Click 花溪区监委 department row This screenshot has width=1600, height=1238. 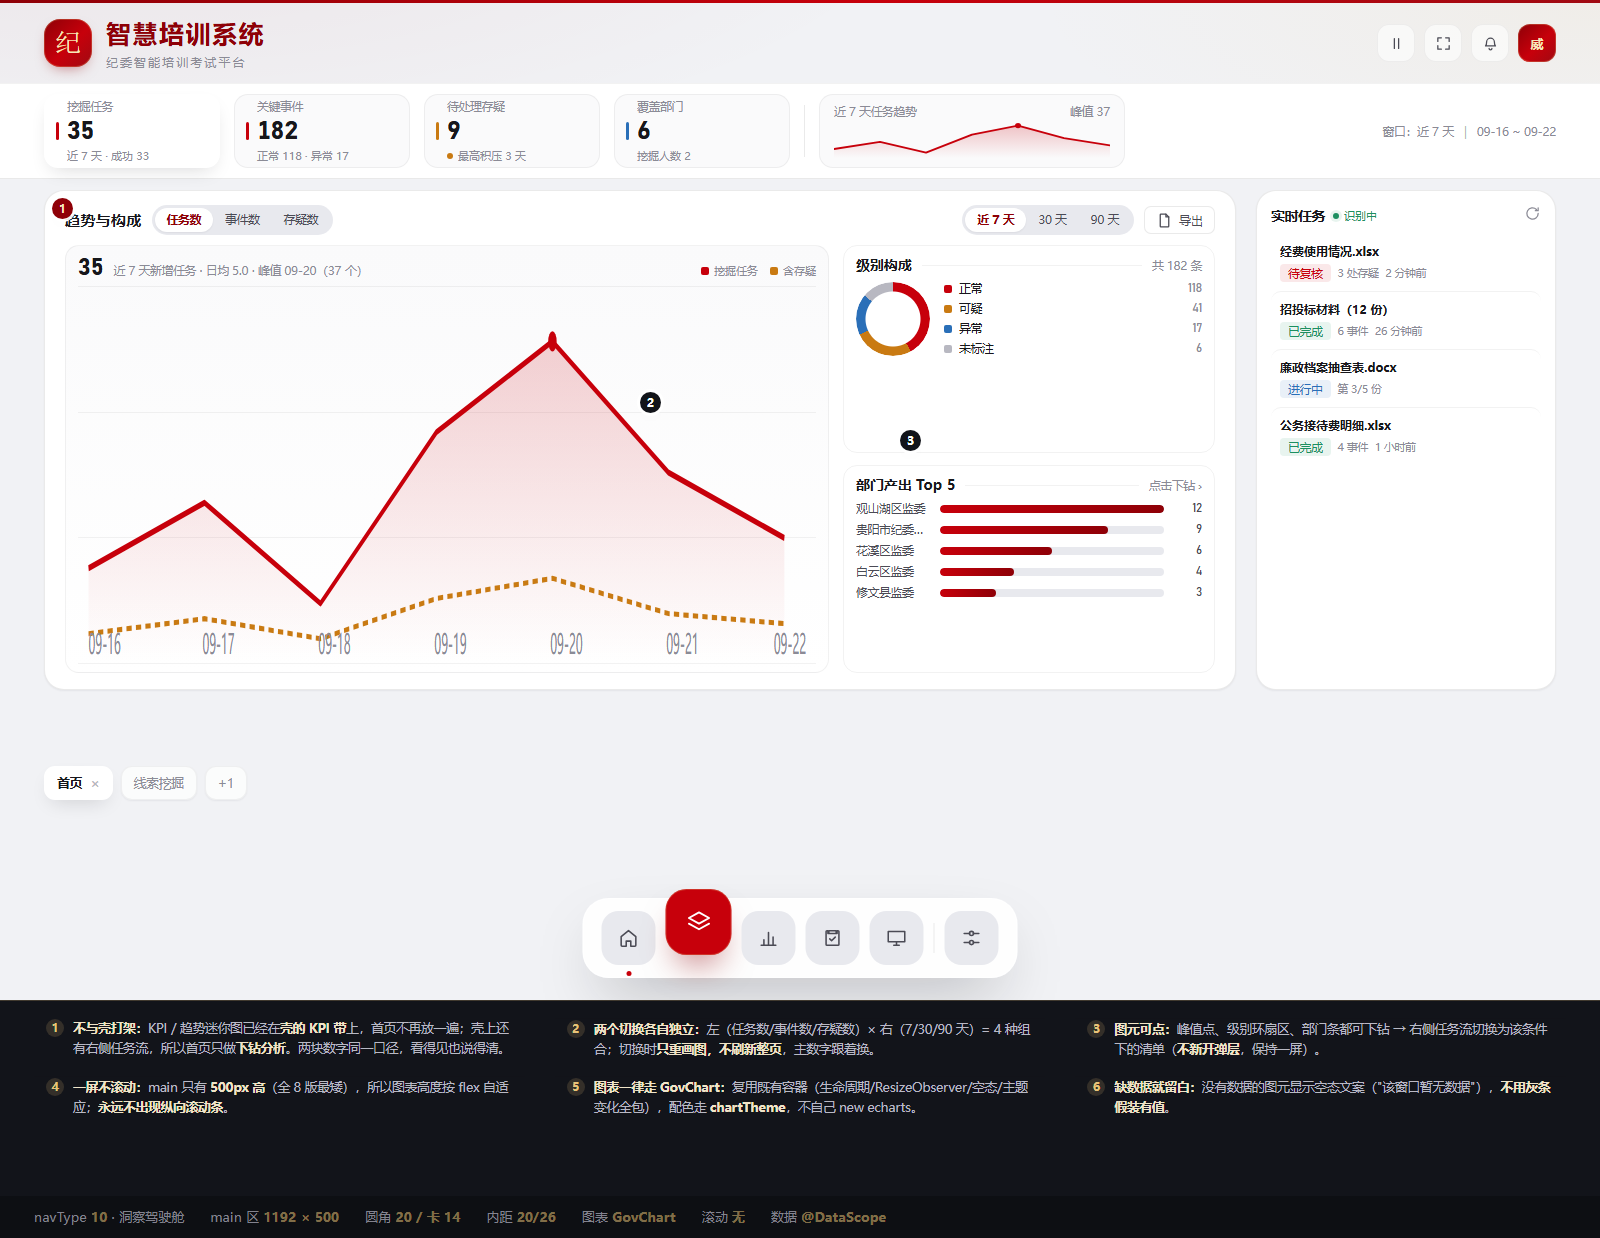click(1029, 551)
